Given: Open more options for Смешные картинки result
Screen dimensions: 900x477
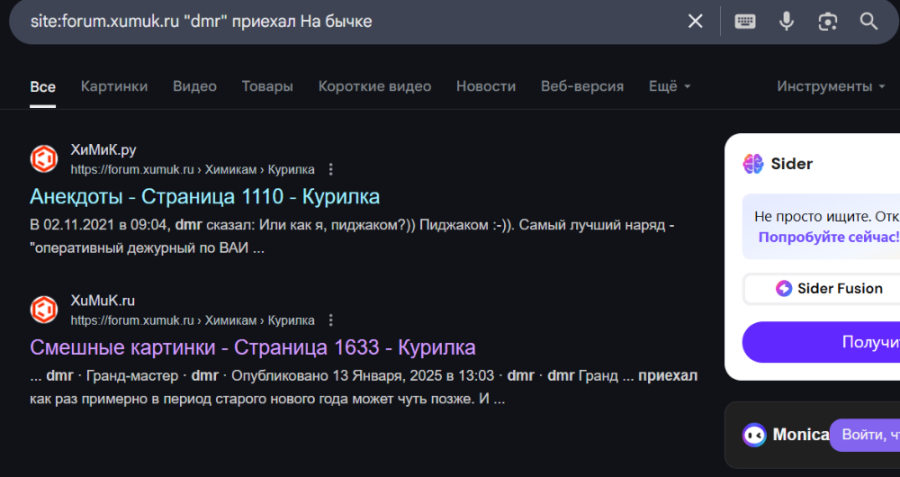Looking at the screenshot, I should point(331,320).
